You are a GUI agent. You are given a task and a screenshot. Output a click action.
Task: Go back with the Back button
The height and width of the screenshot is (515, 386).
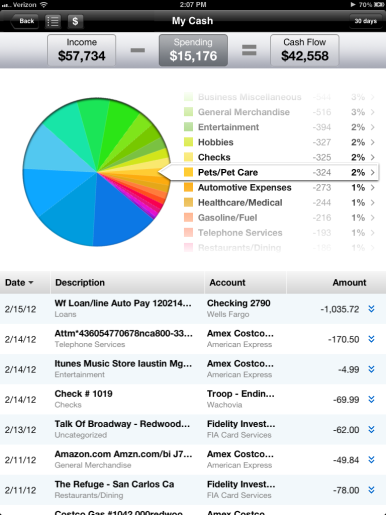click(x=24, y=21)
